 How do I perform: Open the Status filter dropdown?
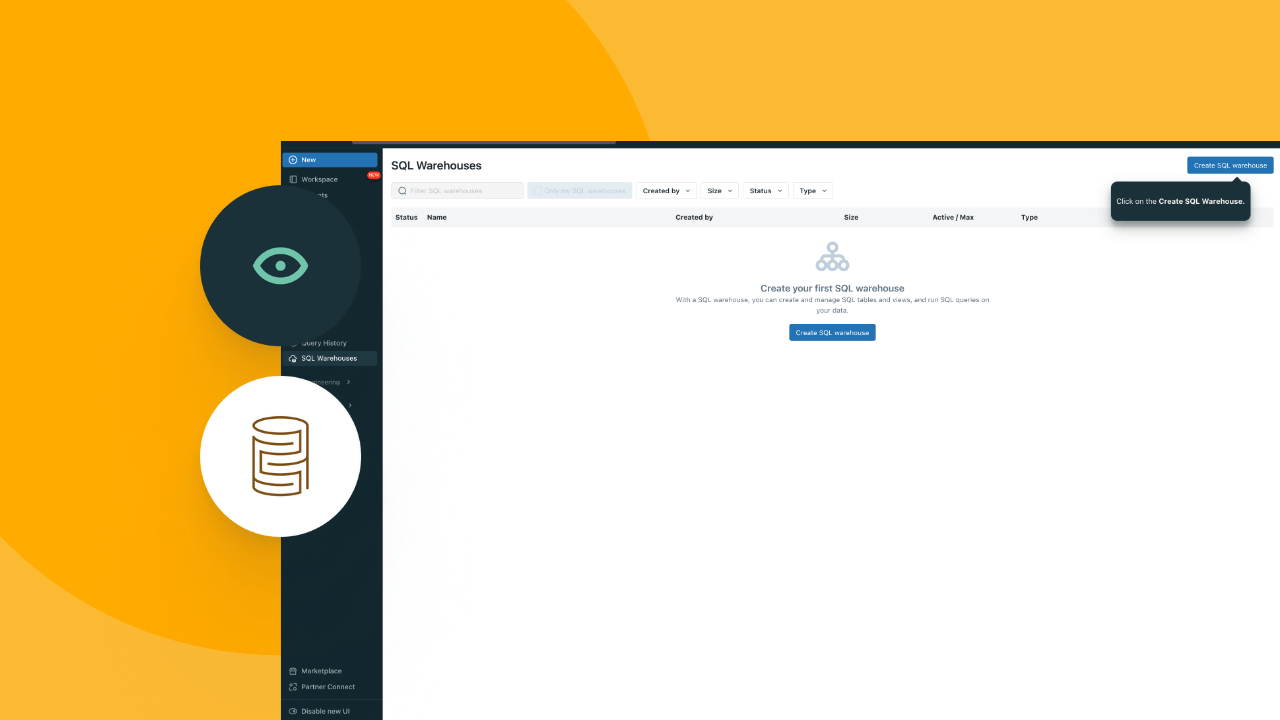tap(766, 191)
